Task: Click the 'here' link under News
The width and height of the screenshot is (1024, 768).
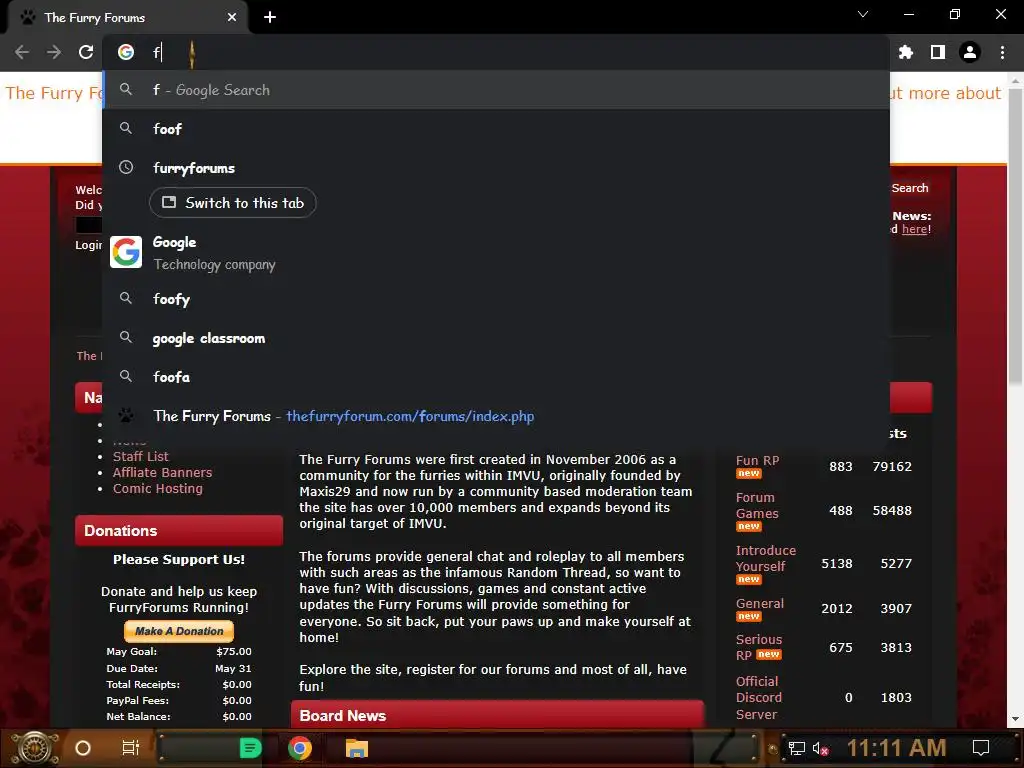Action: (x=914, y=229)
